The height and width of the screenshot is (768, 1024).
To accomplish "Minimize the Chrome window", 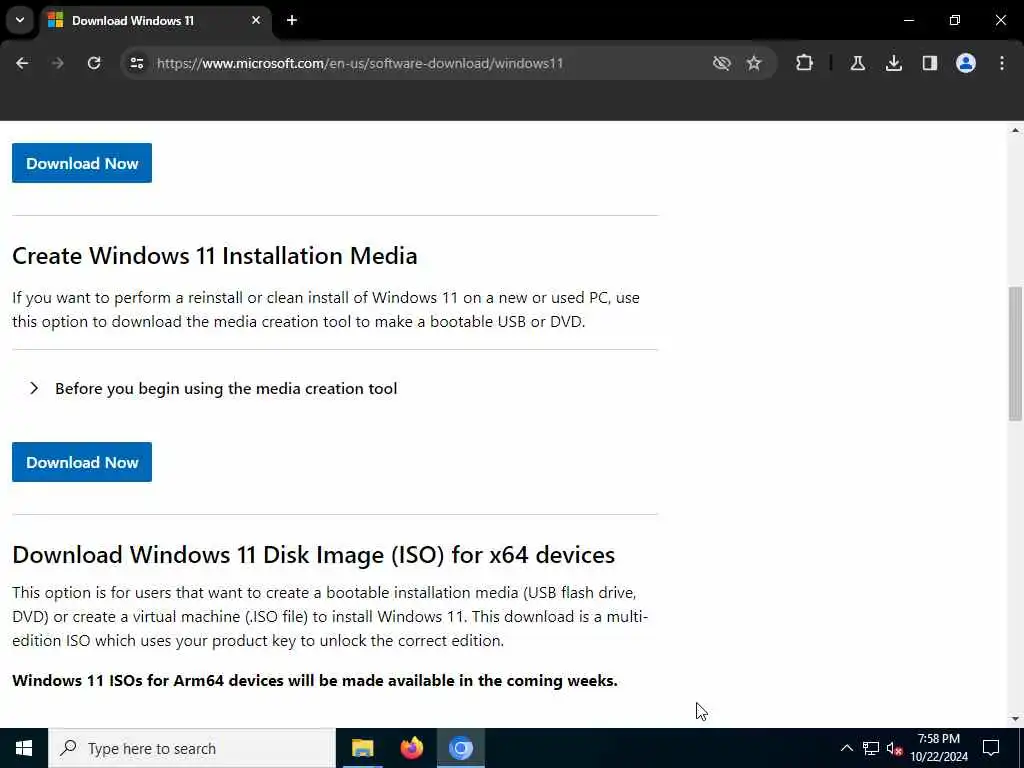I will click(908, 20).
